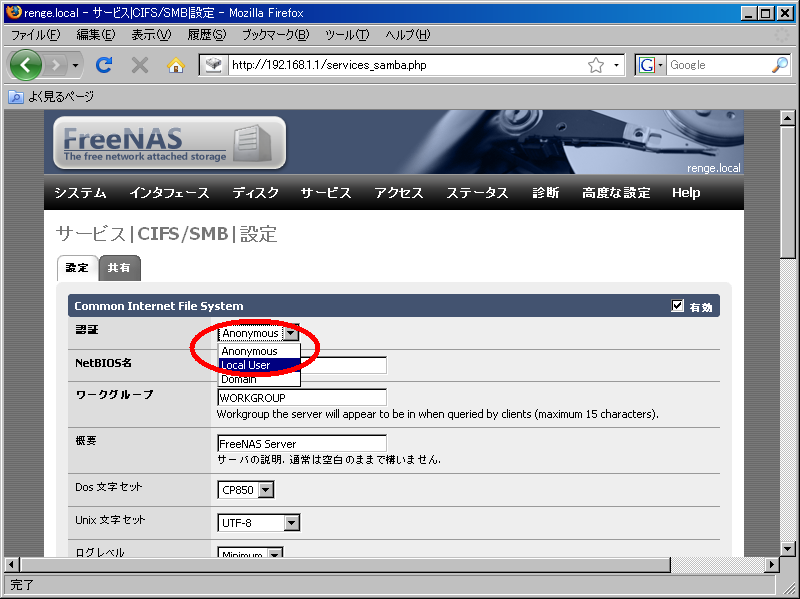Click the Forward navigation arrow
Viewport: 800px width, 599px height.
point(56,65)
